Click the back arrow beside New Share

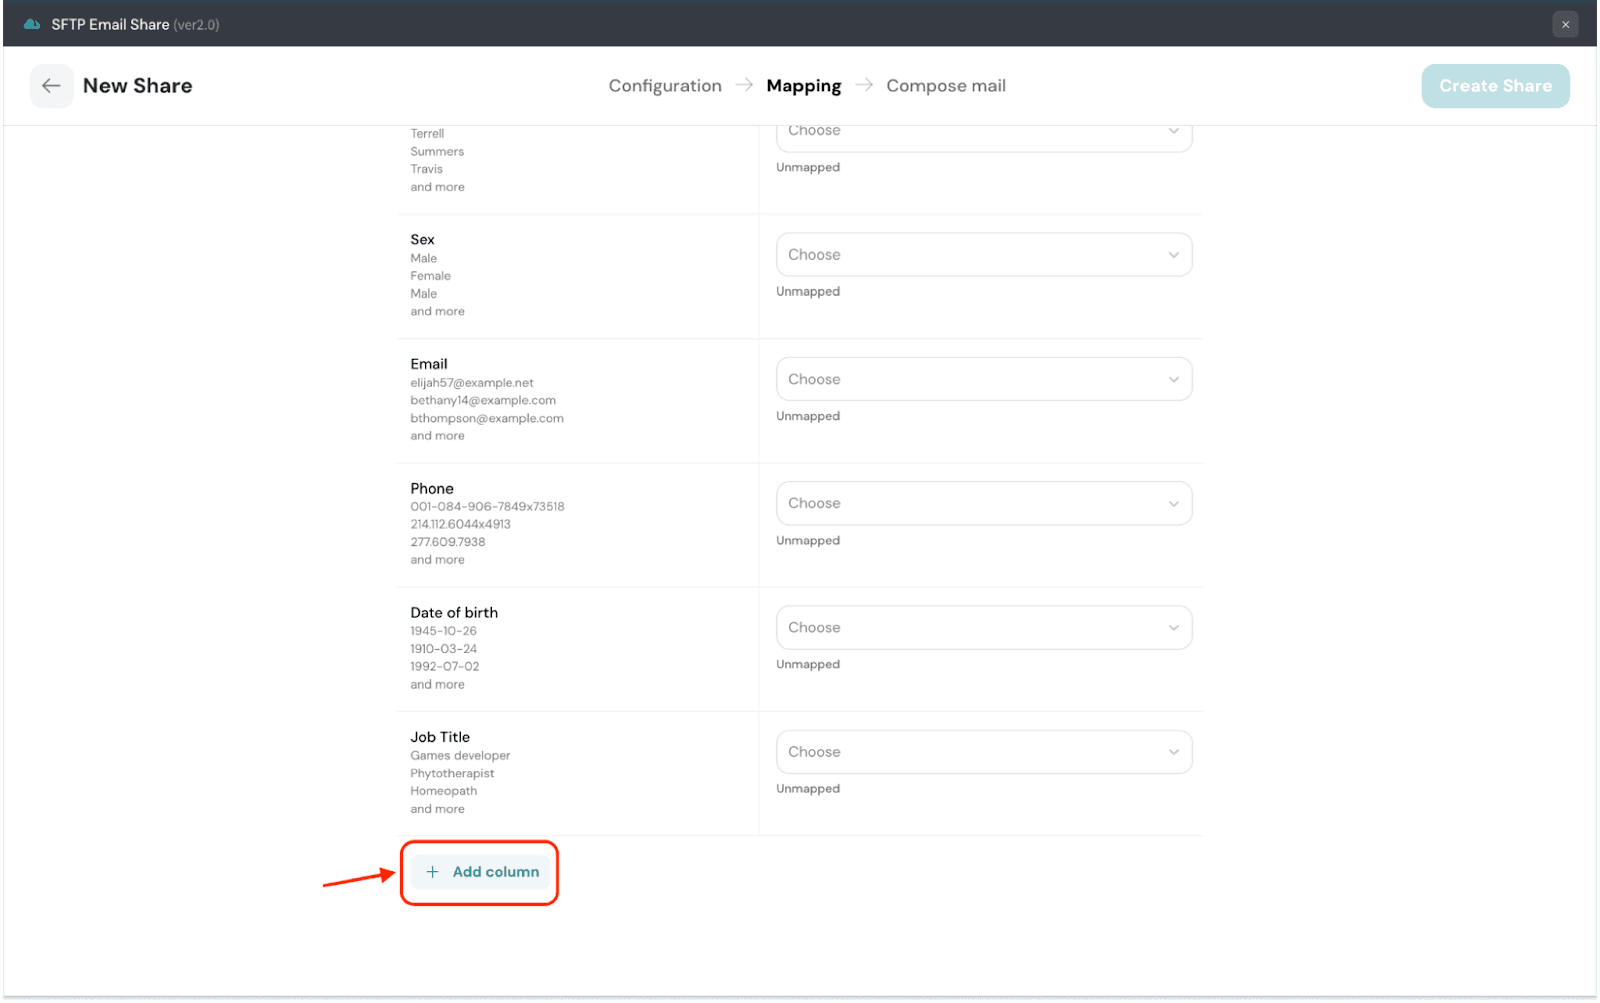coord(51,86)
